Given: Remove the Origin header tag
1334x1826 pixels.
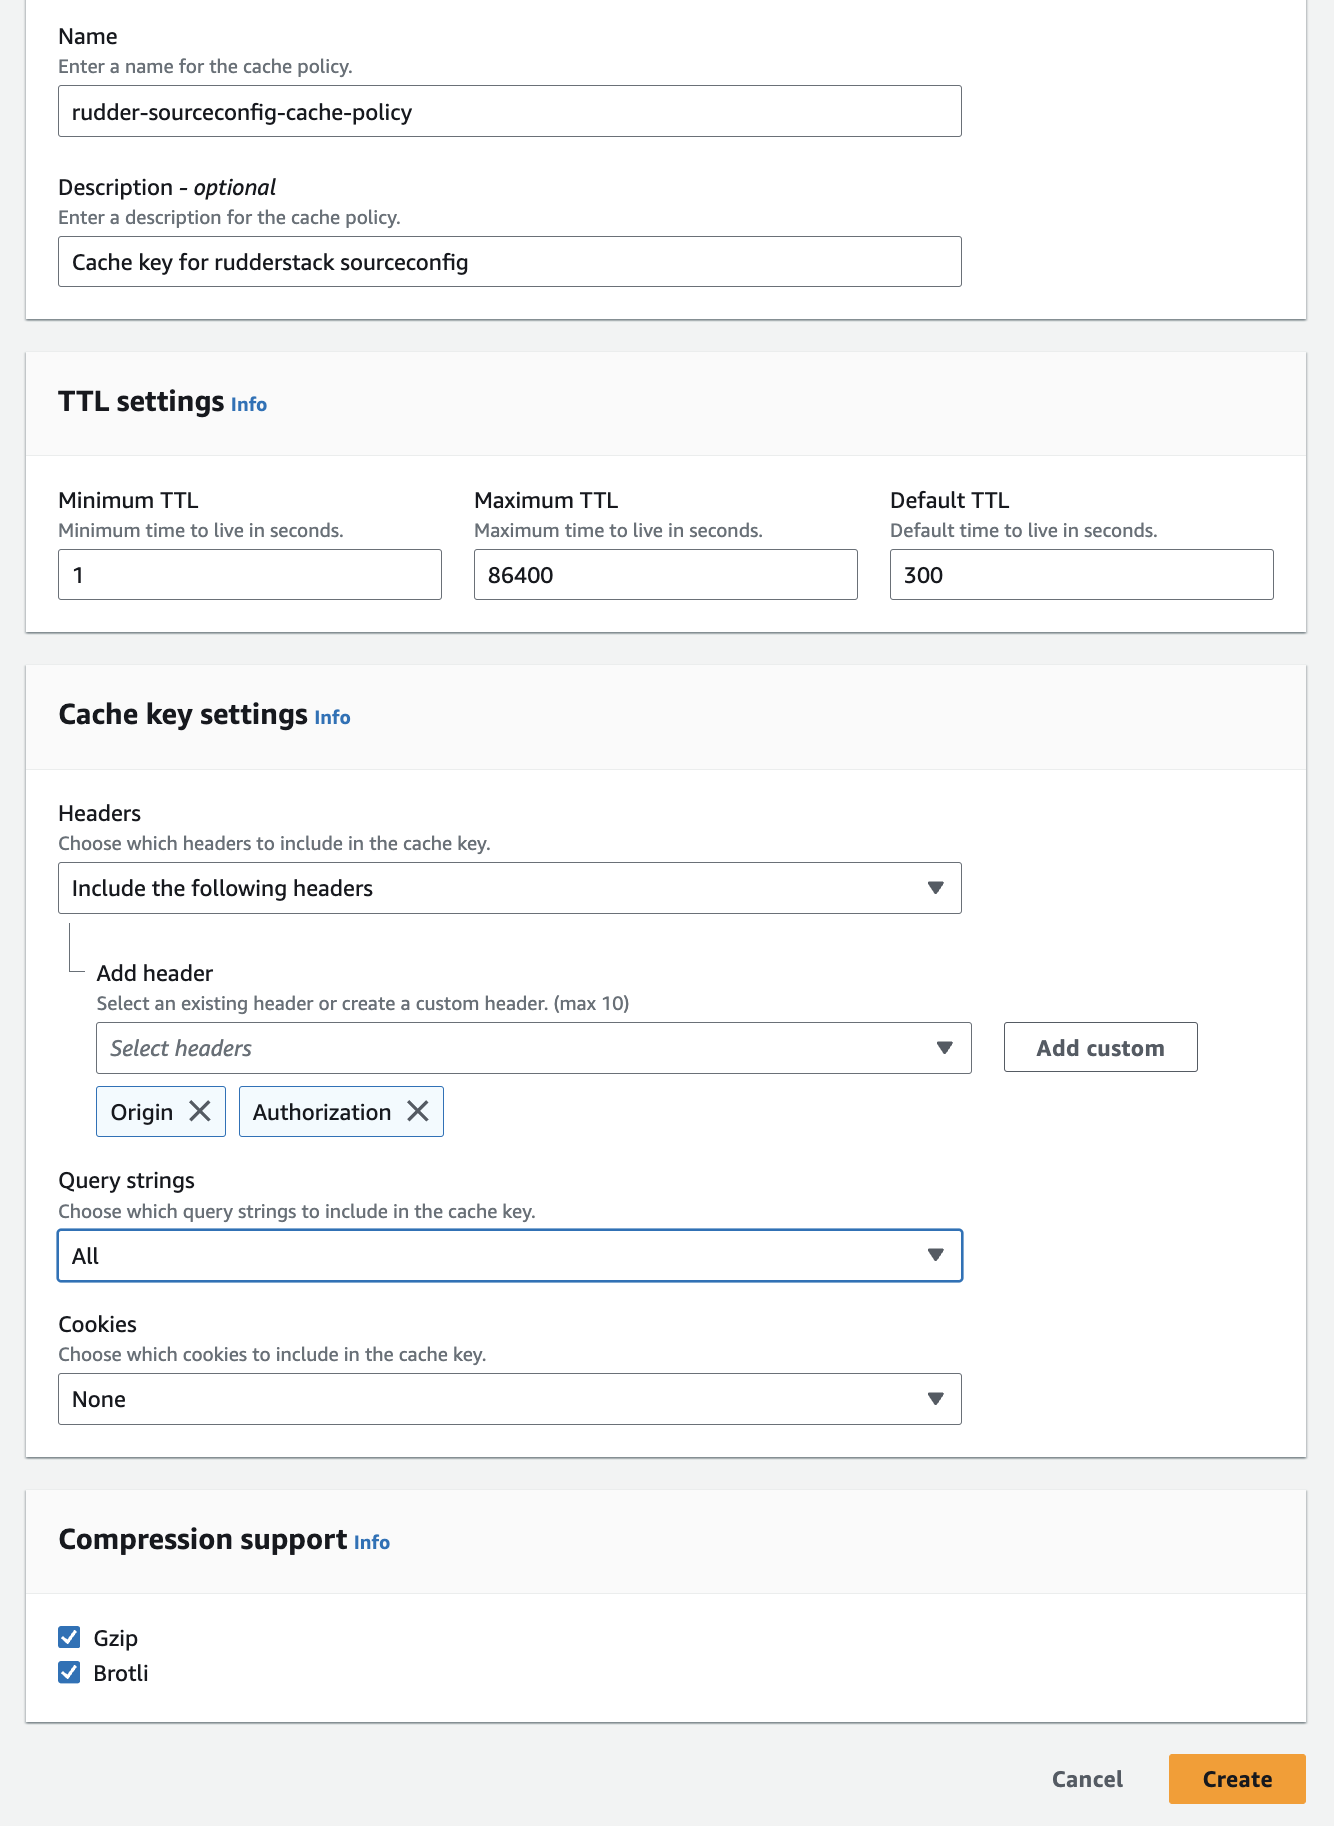Looking at the screenshot, I should (x=200, y=1111).
